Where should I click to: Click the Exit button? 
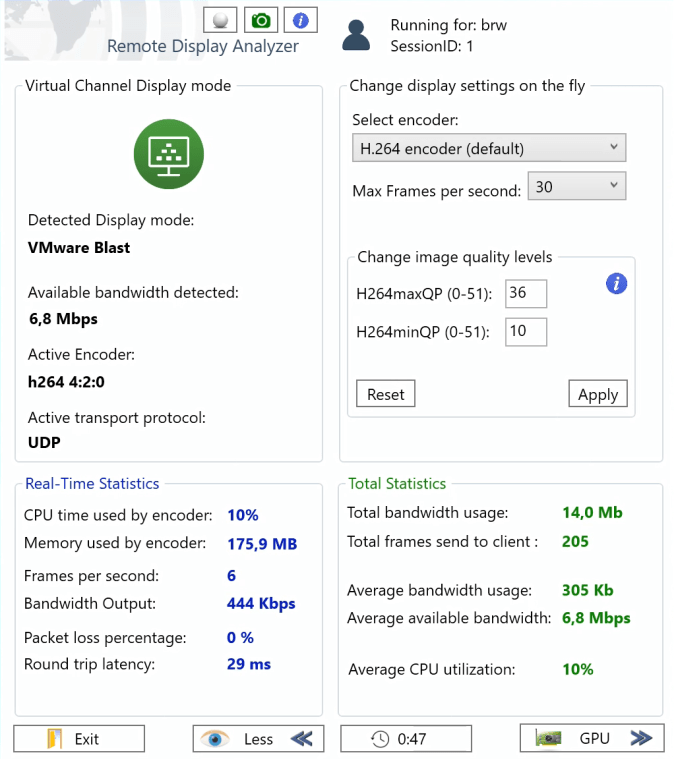[79, 739]
